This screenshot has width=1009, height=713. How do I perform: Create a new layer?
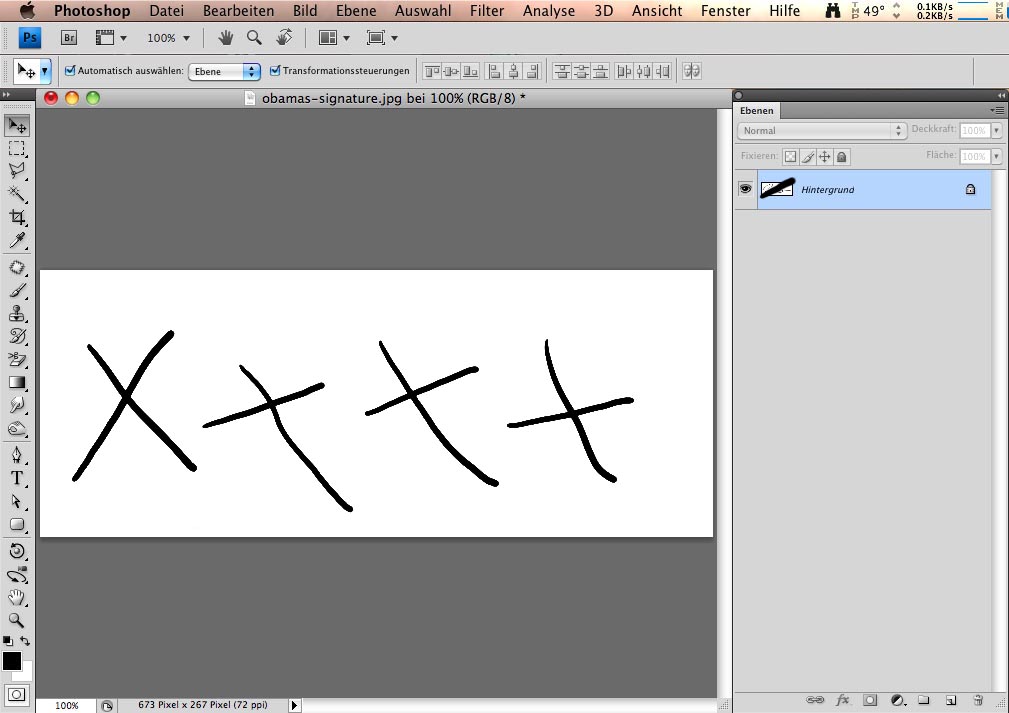951,700
